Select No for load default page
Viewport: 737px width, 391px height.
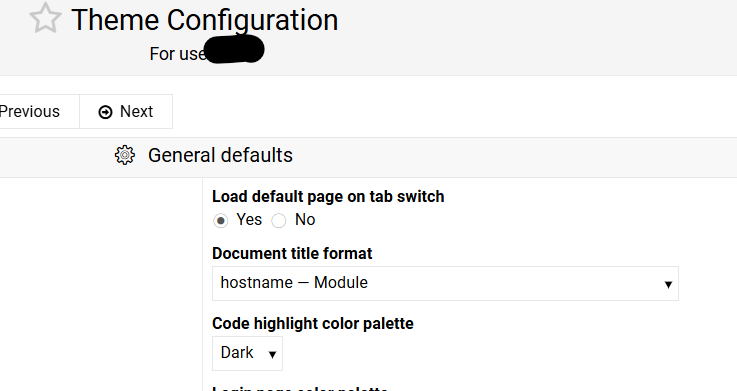(278, 220)
